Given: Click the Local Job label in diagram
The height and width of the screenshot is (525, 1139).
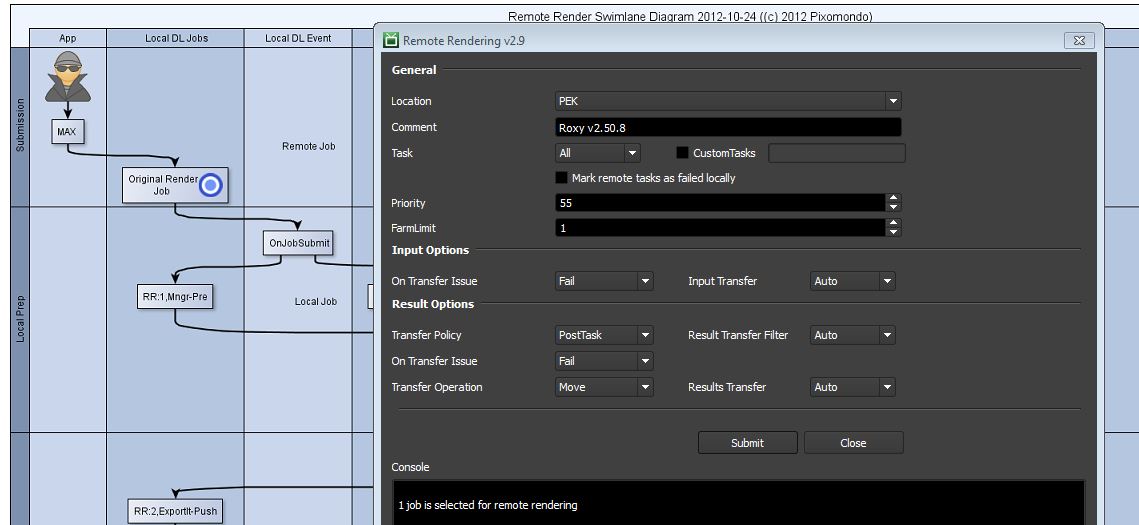Looking at the screenshot, I should (x=316, y=301).
